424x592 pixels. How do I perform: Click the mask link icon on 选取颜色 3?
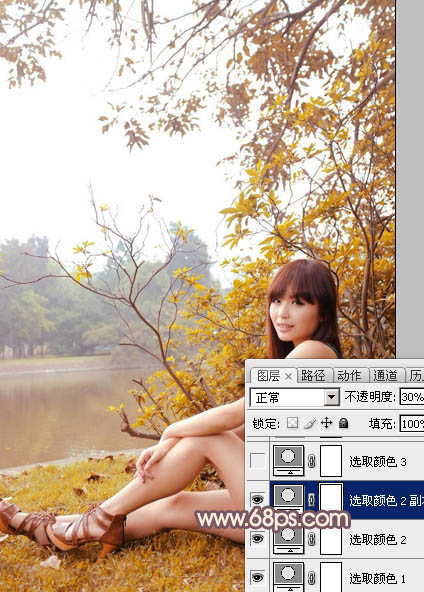pyautogui.click(x=312, y=461)
